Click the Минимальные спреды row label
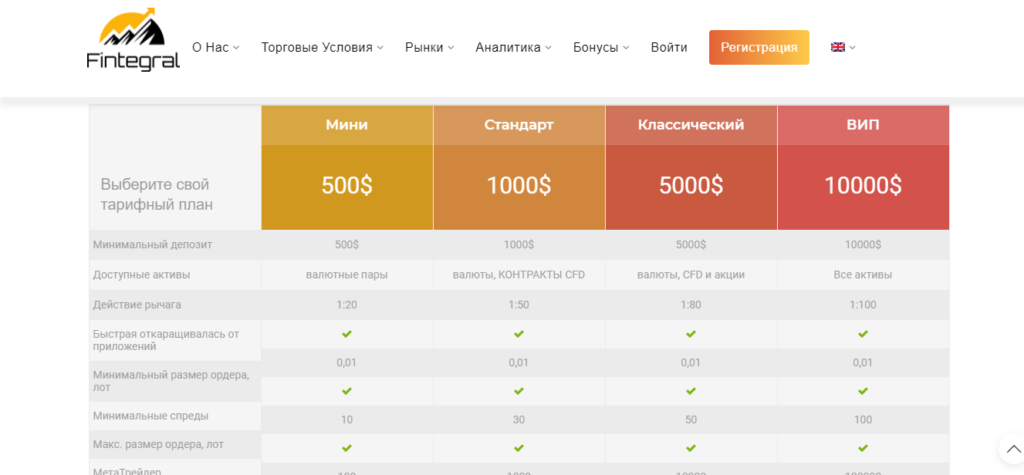Screen dimensions: 1024x475 [x=151, y=416]
